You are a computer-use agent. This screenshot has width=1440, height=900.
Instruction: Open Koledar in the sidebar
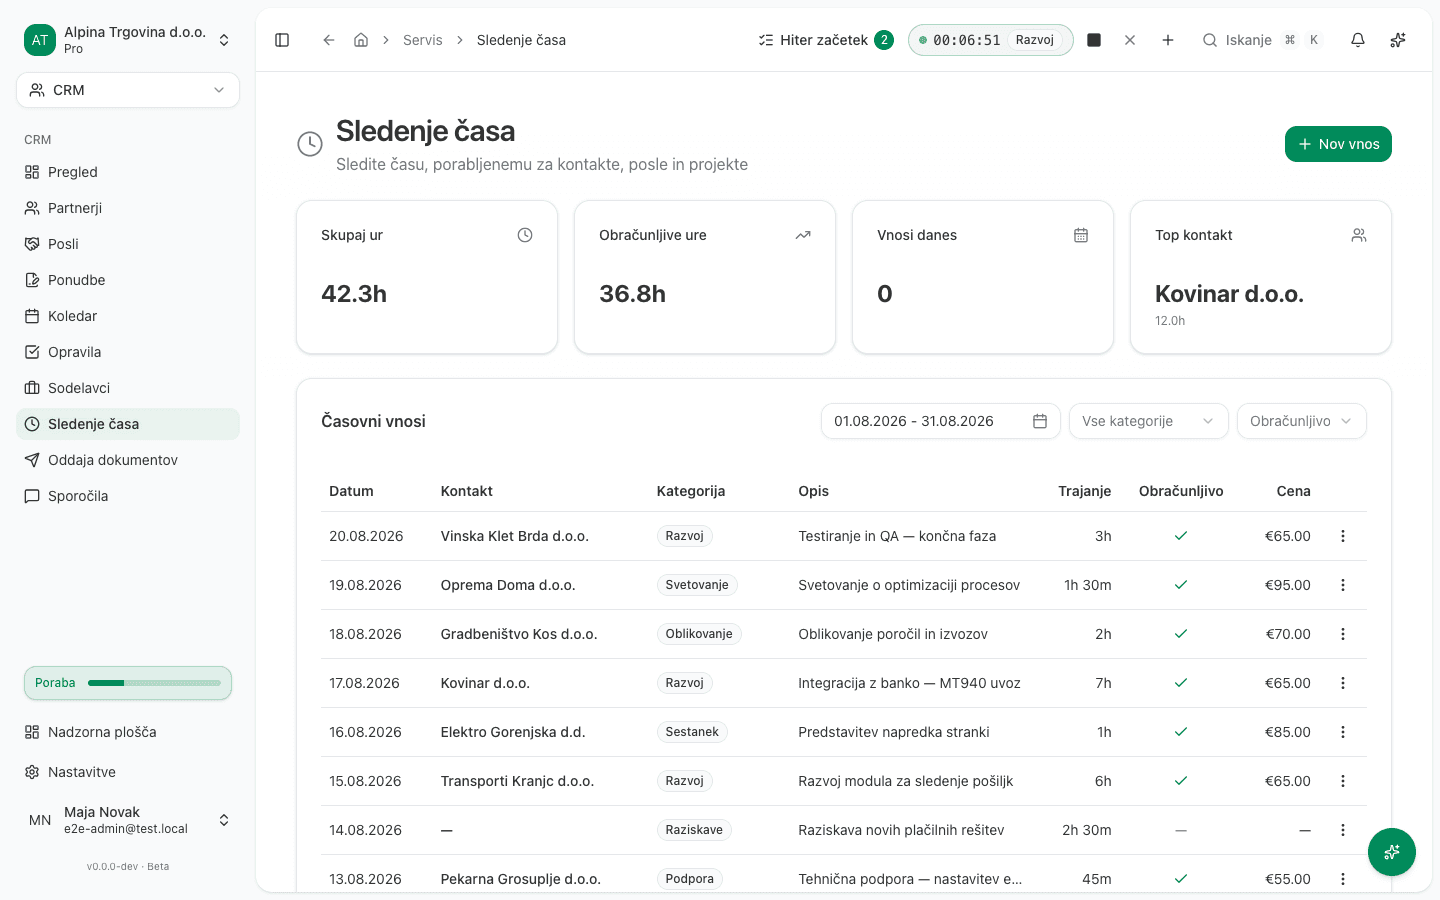click(x=128, y=316)
